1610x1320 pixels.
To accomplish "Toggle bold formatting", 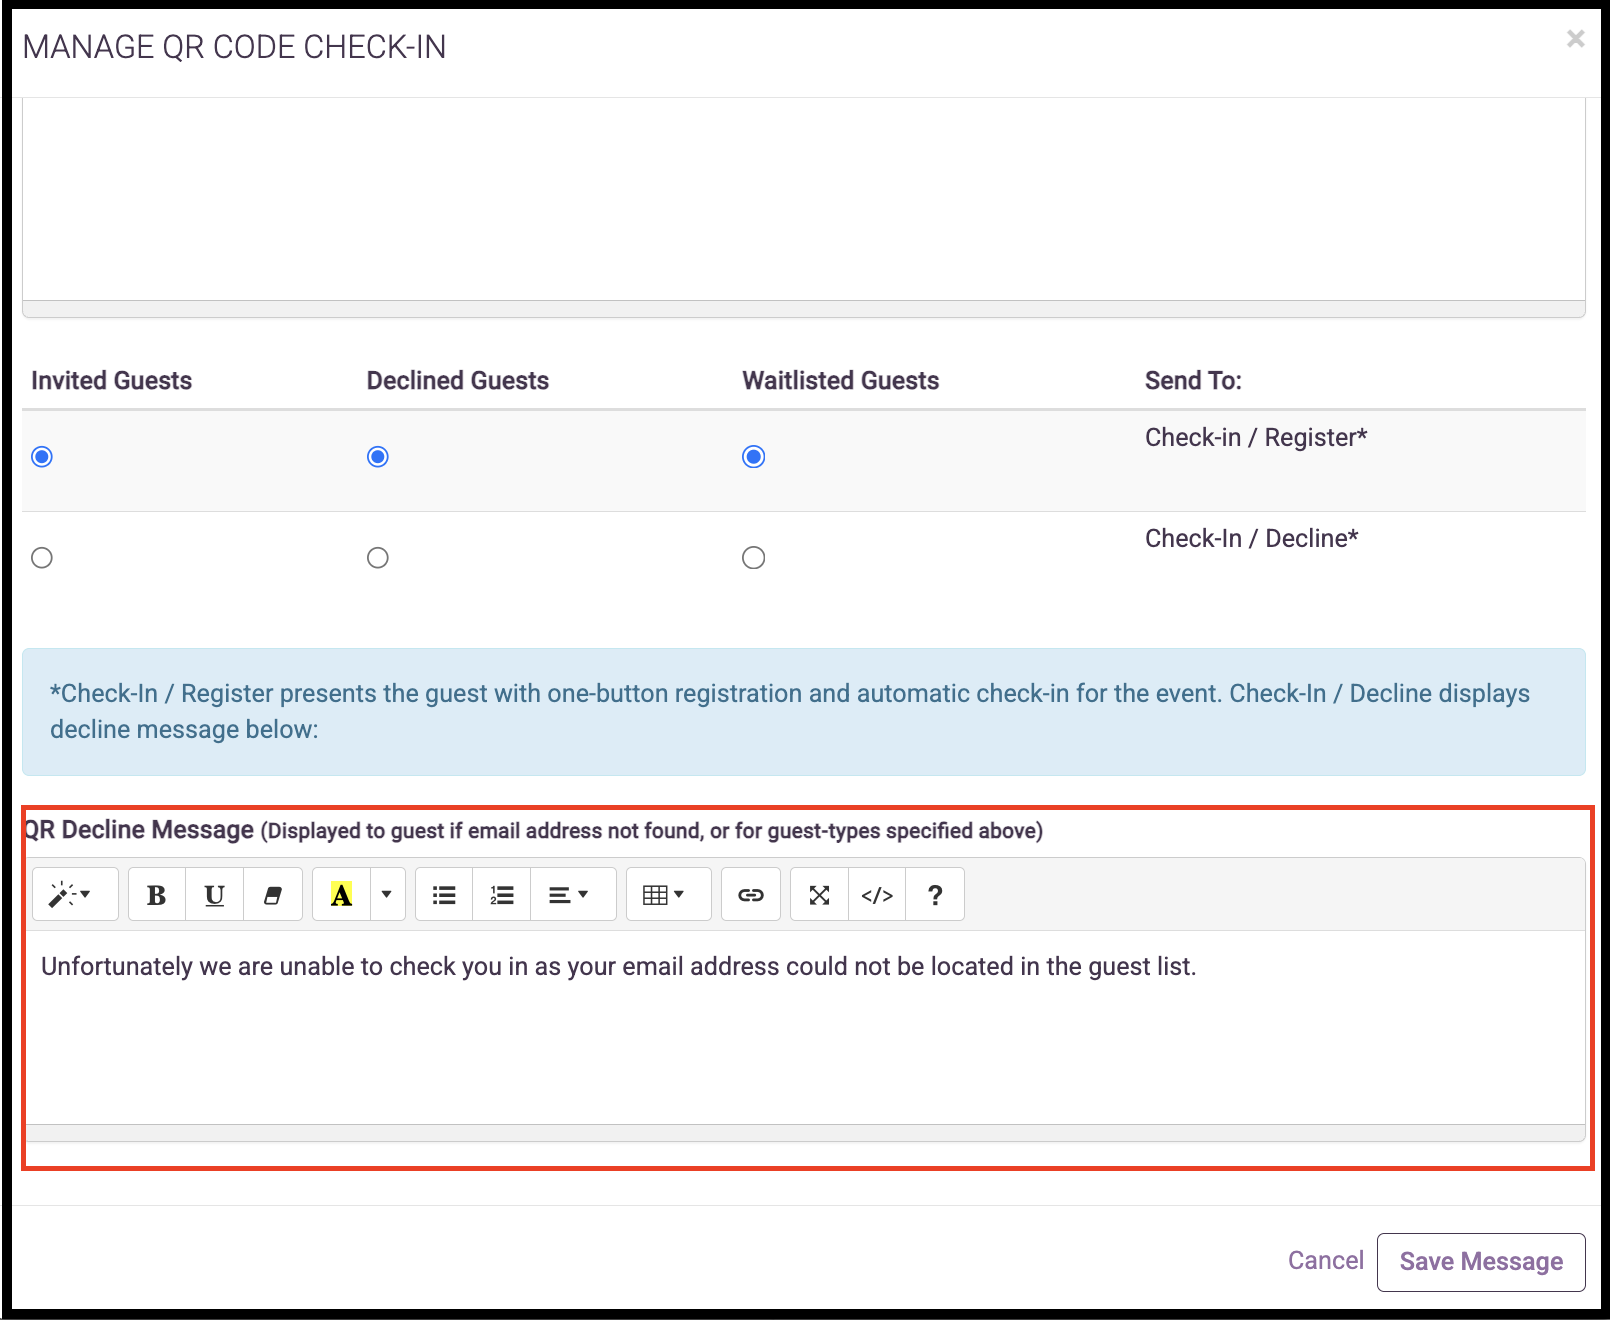I will point(157,894).
